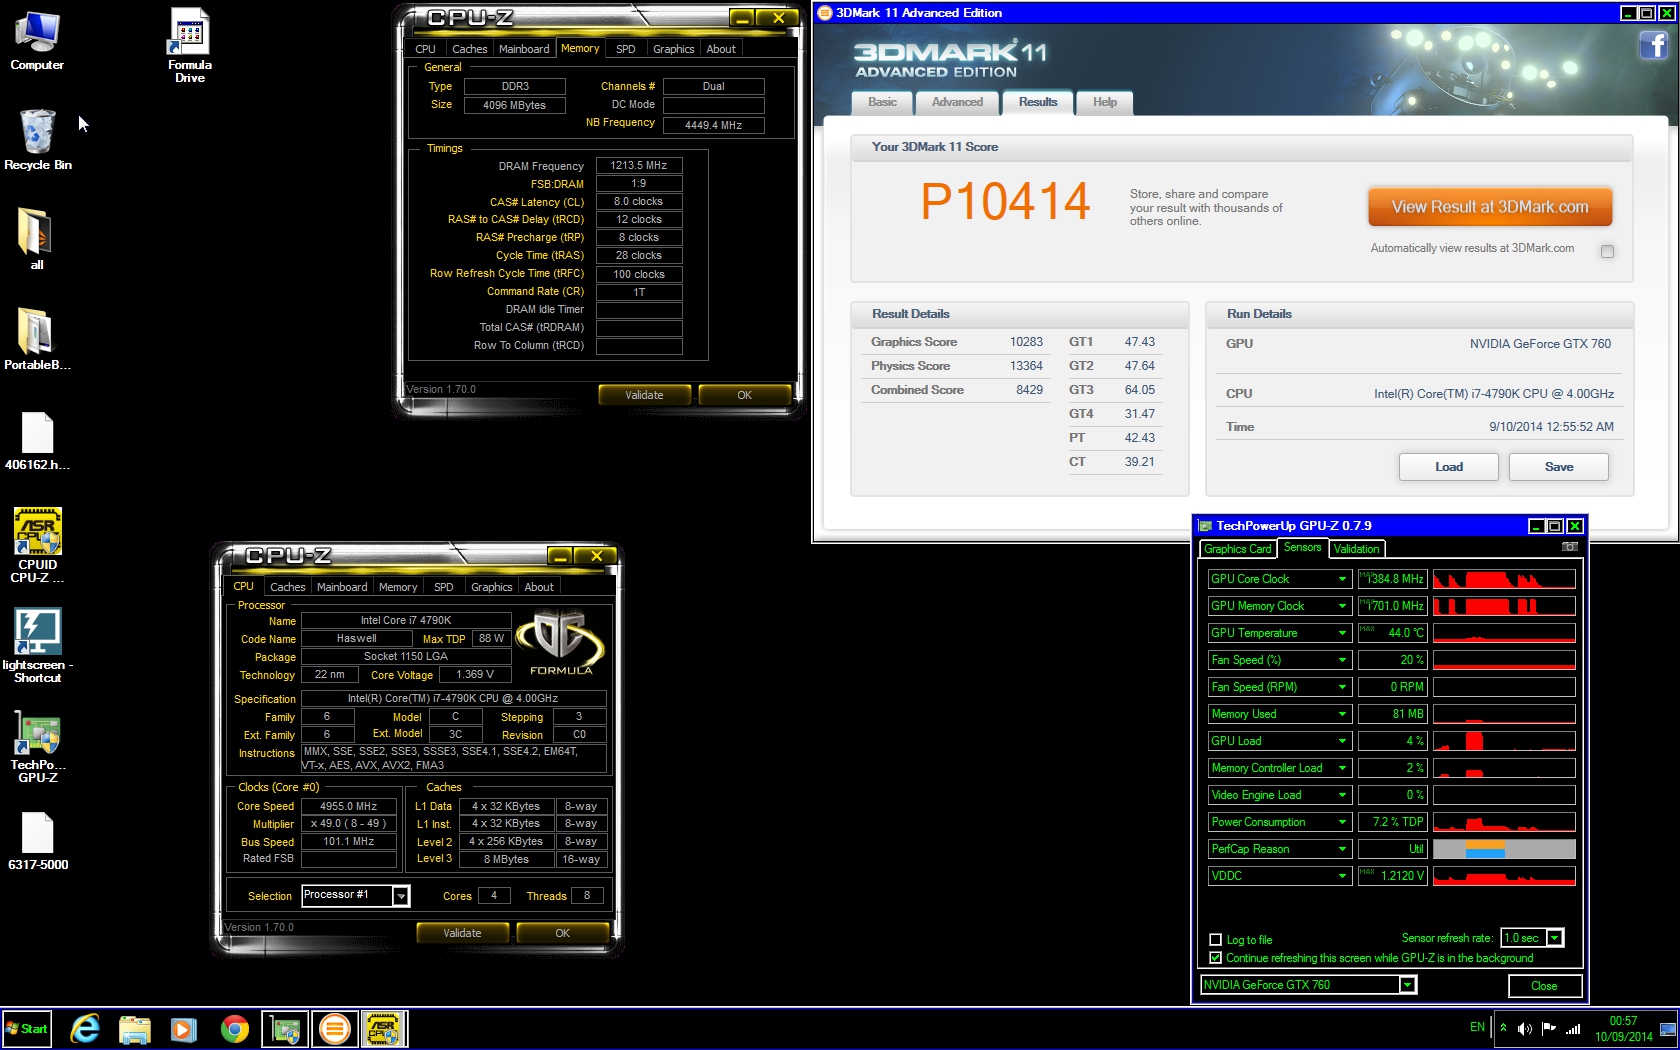Click the Show desktop button on taskbar

pyautogui.click(x=1669, y=1029)
